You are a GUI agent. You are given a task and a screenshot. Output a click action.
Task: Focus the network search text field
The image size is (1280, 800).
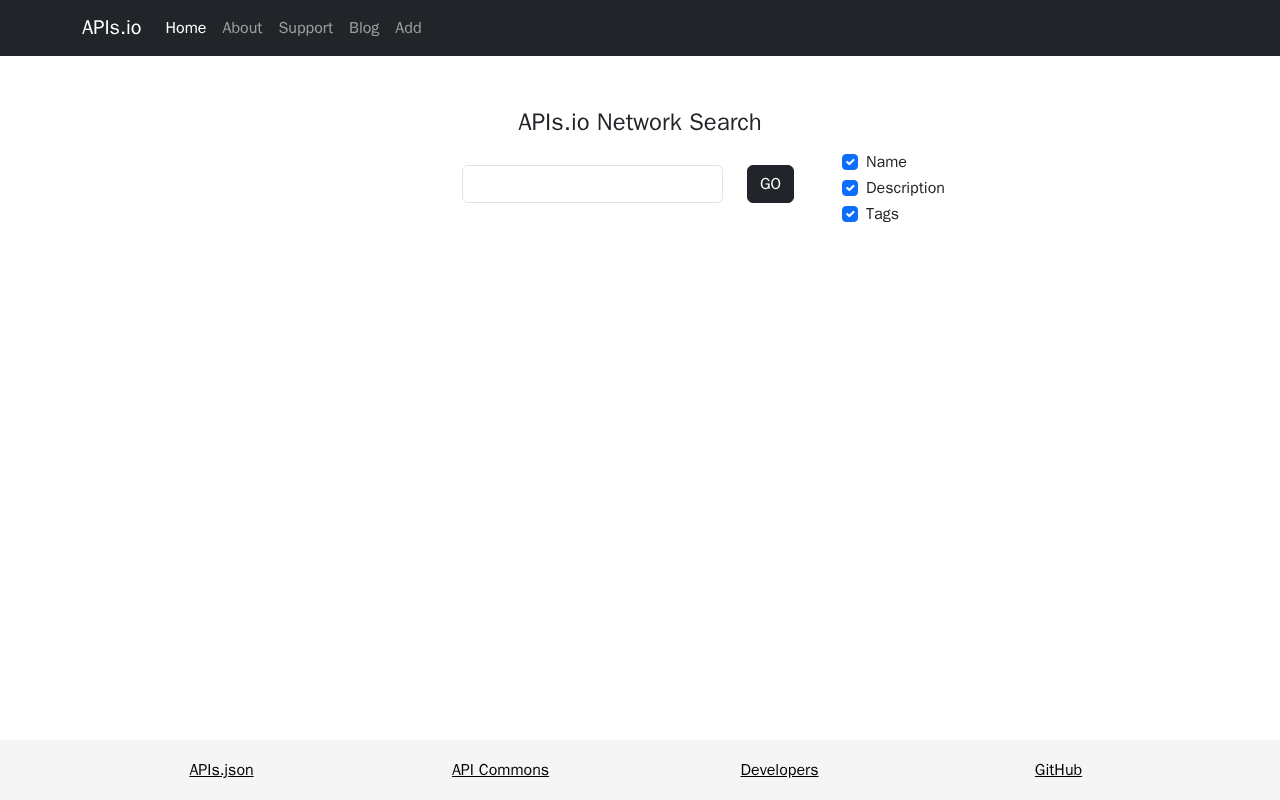592,184
